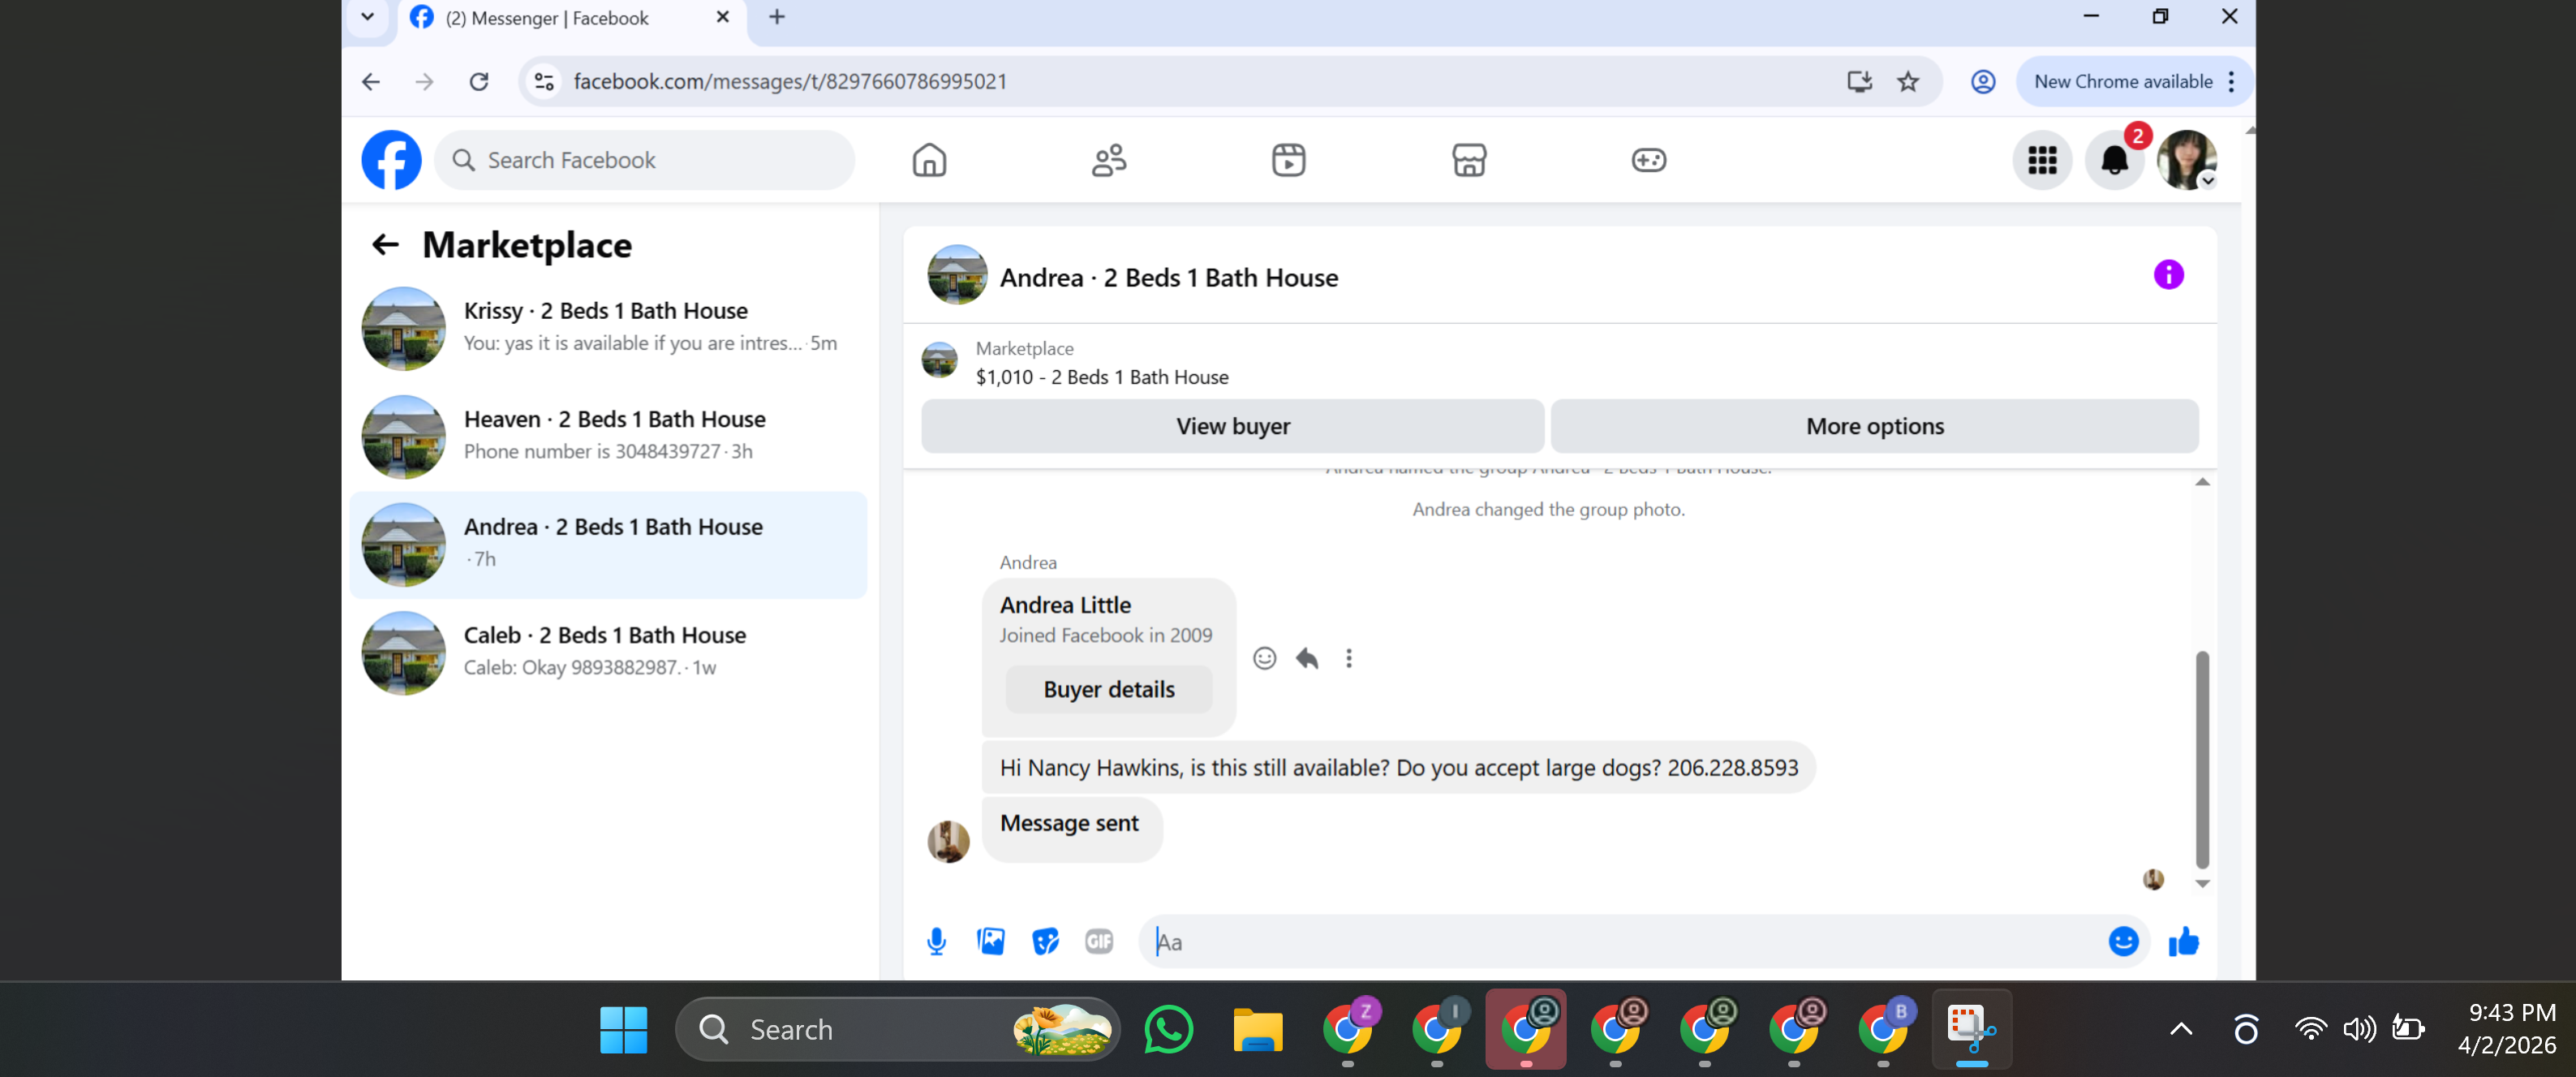Go back using the Marketplace arrow

[385, 245]
